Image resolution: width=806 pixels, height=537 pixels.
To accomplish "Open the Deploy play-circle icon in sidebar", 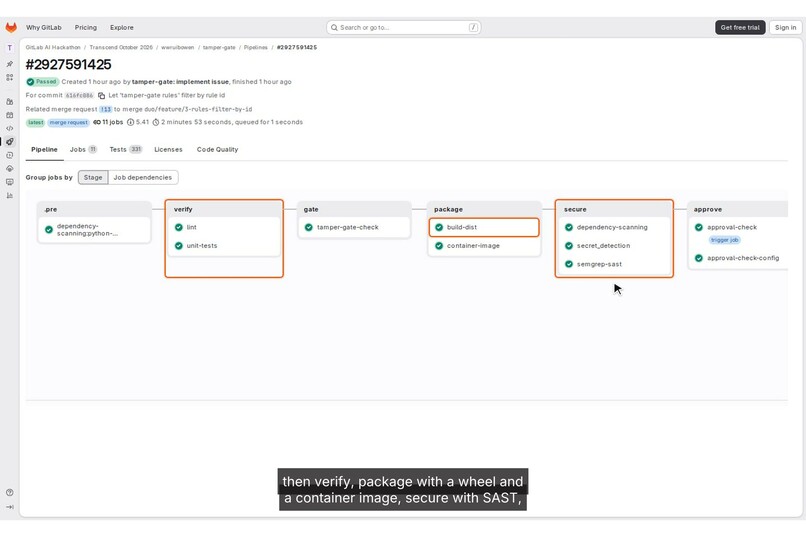I will tap(9, 155).
